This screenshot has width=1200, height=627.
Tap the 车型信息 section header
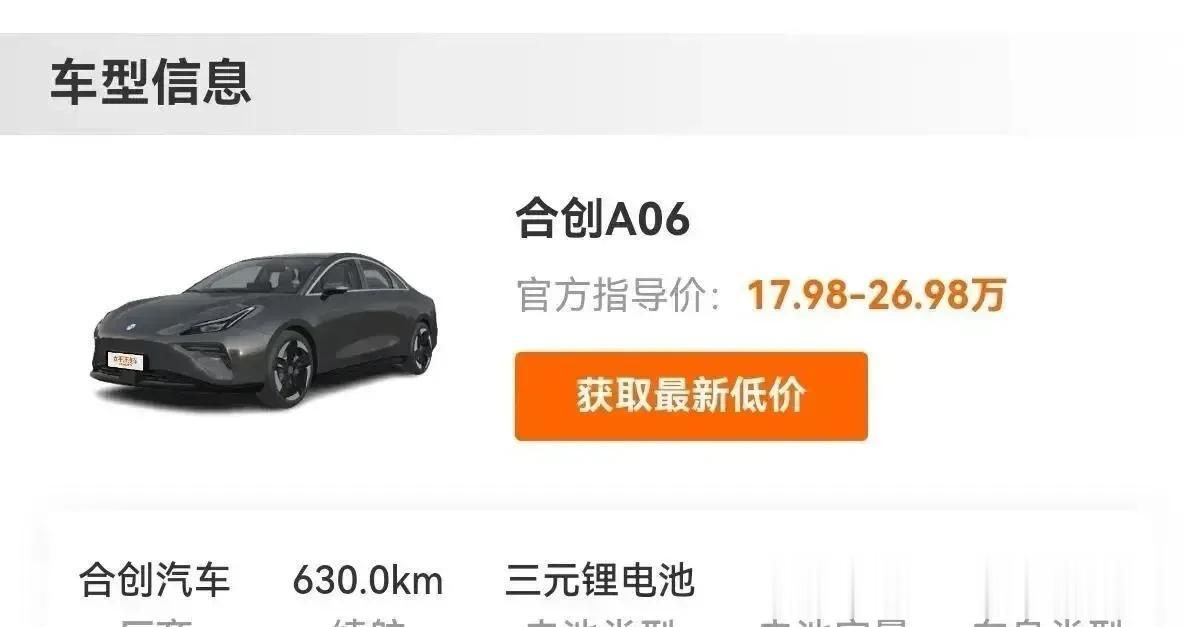(151, 83)
